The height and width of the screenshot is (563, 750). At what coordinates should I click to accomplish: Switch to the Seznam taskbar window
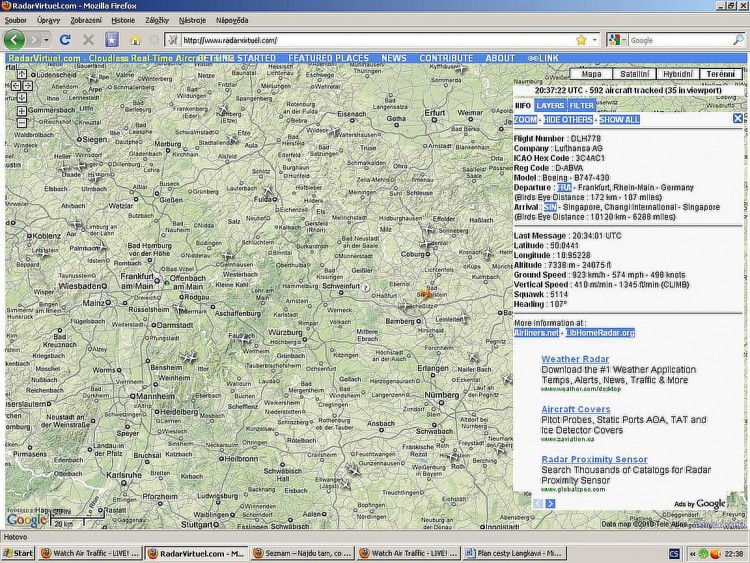pos(301,553)
